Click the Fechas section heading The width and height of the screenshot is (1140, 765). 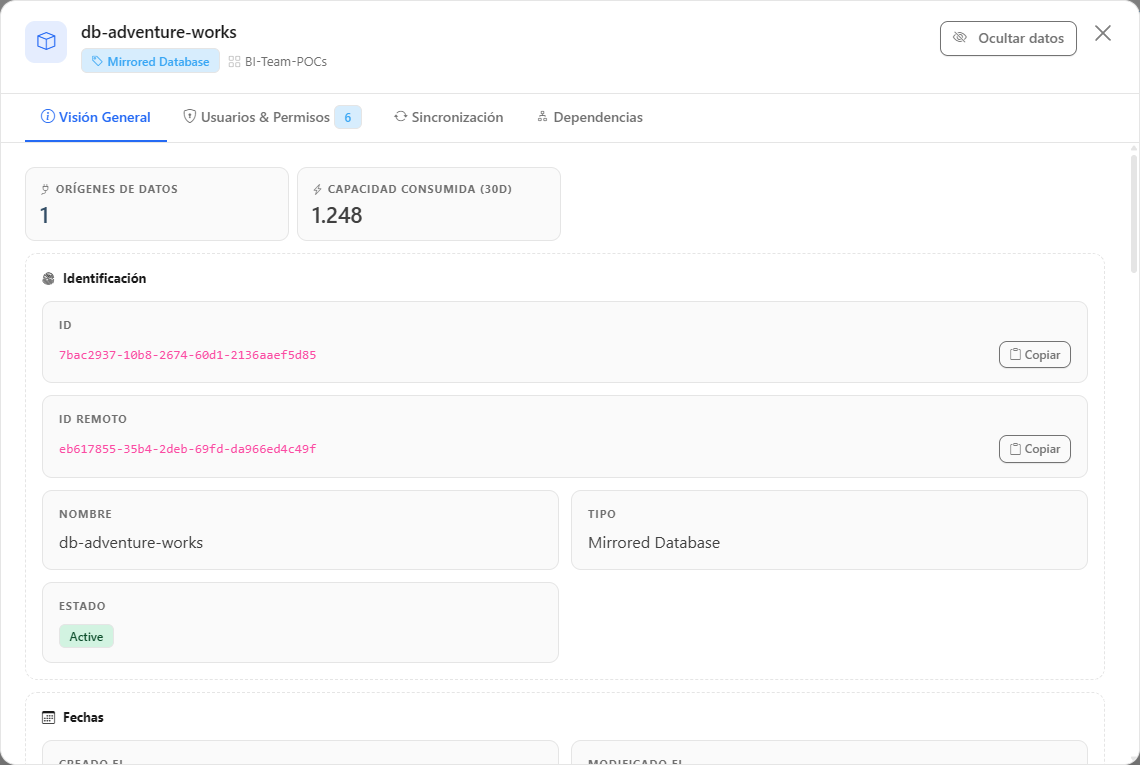(83, 718)
